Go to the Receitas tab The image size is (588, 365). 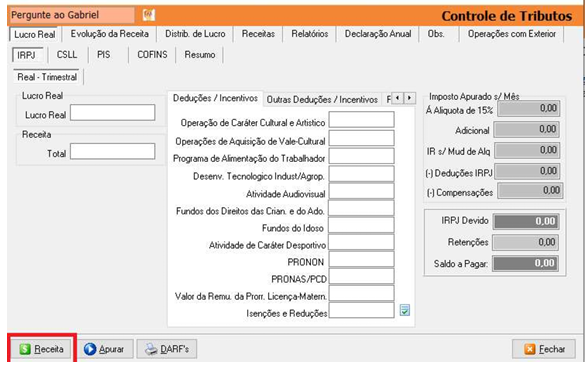click(258, 34)
